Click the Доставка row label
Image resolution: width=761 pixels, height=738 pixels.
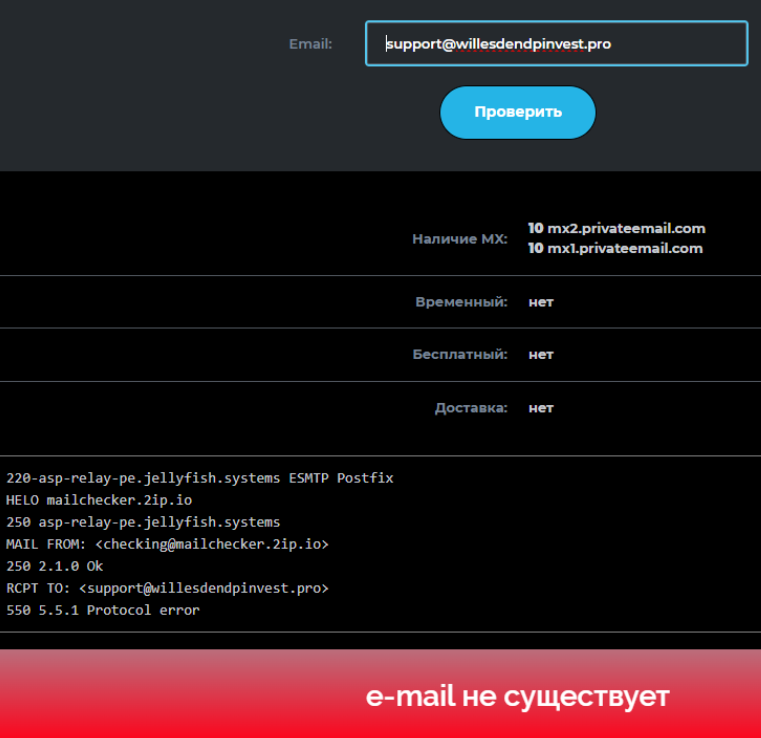(x=470, y=408)
